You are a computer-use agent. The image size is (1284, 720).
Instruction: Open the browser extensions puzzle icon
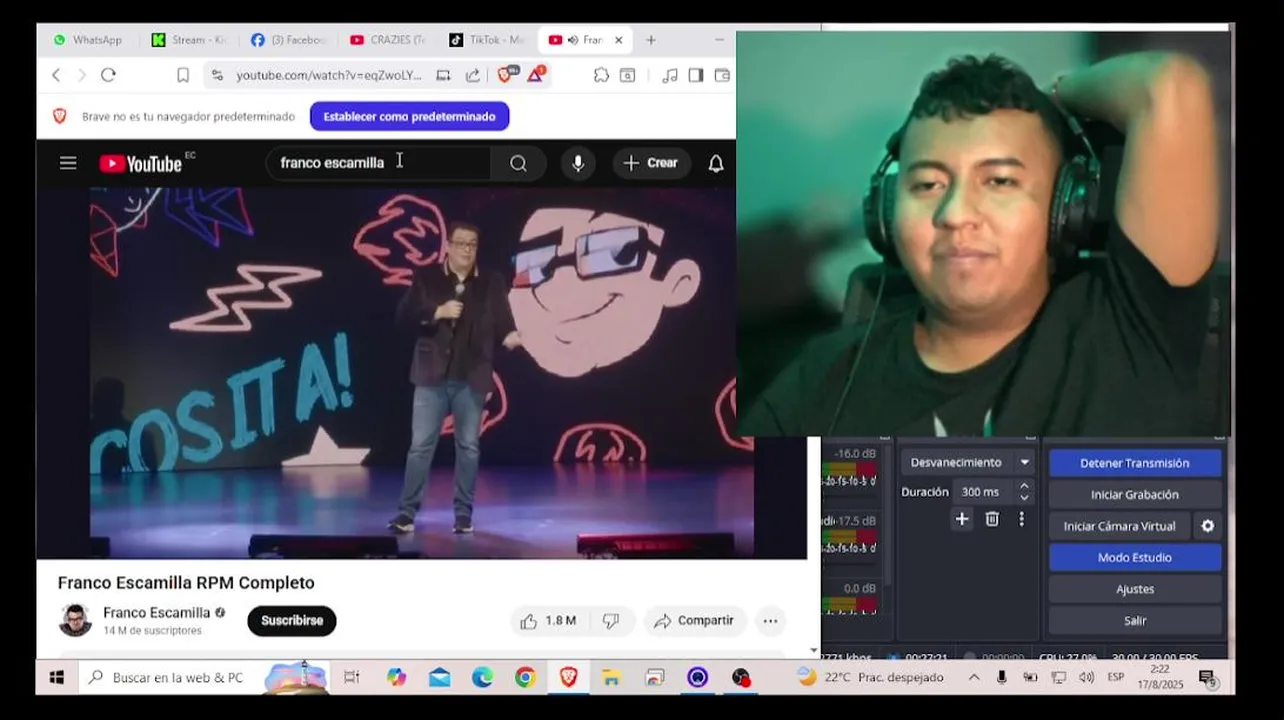pos(601,75)
